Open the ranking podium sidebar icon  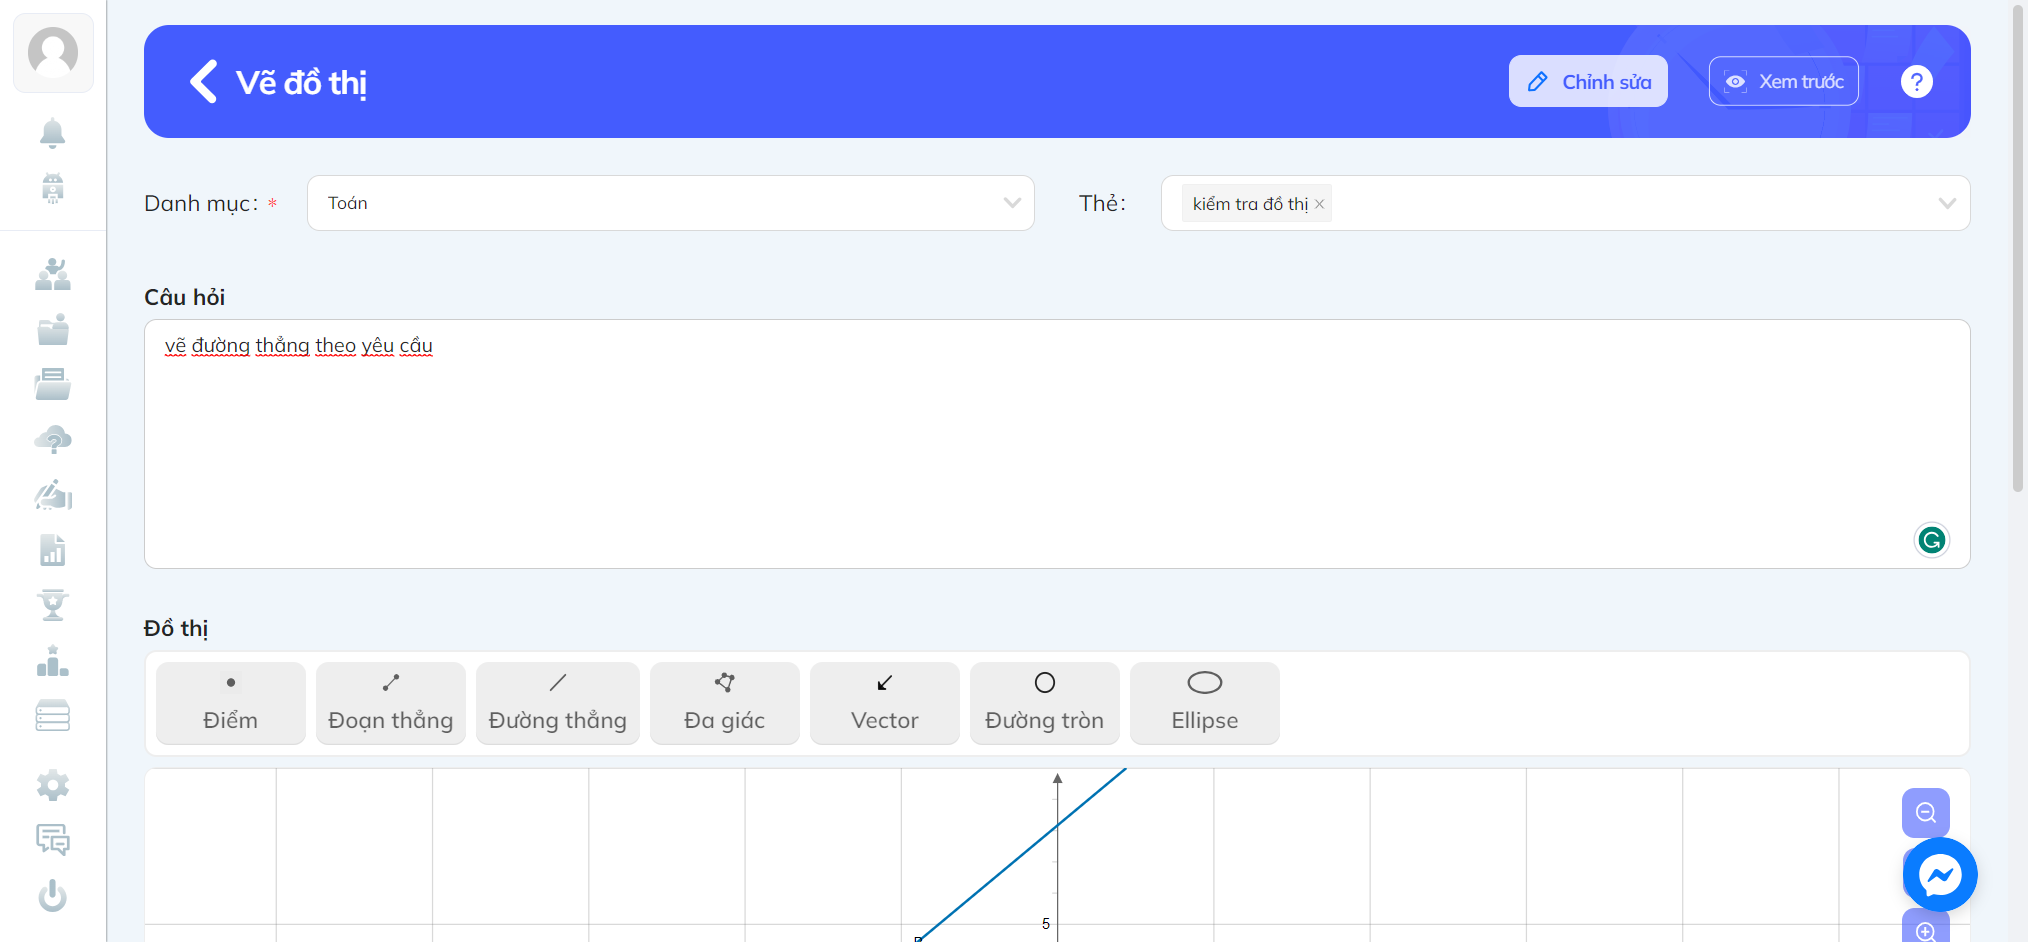click(x=53, y=660)
